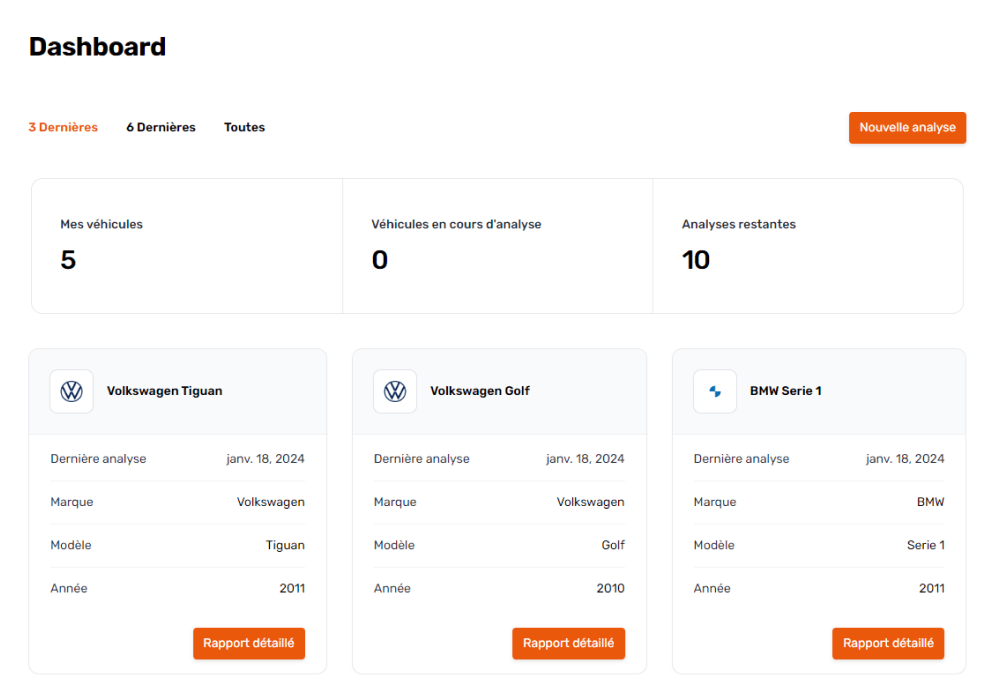Click the Volkswagen Tiguan card title

(x=165, y=391)
